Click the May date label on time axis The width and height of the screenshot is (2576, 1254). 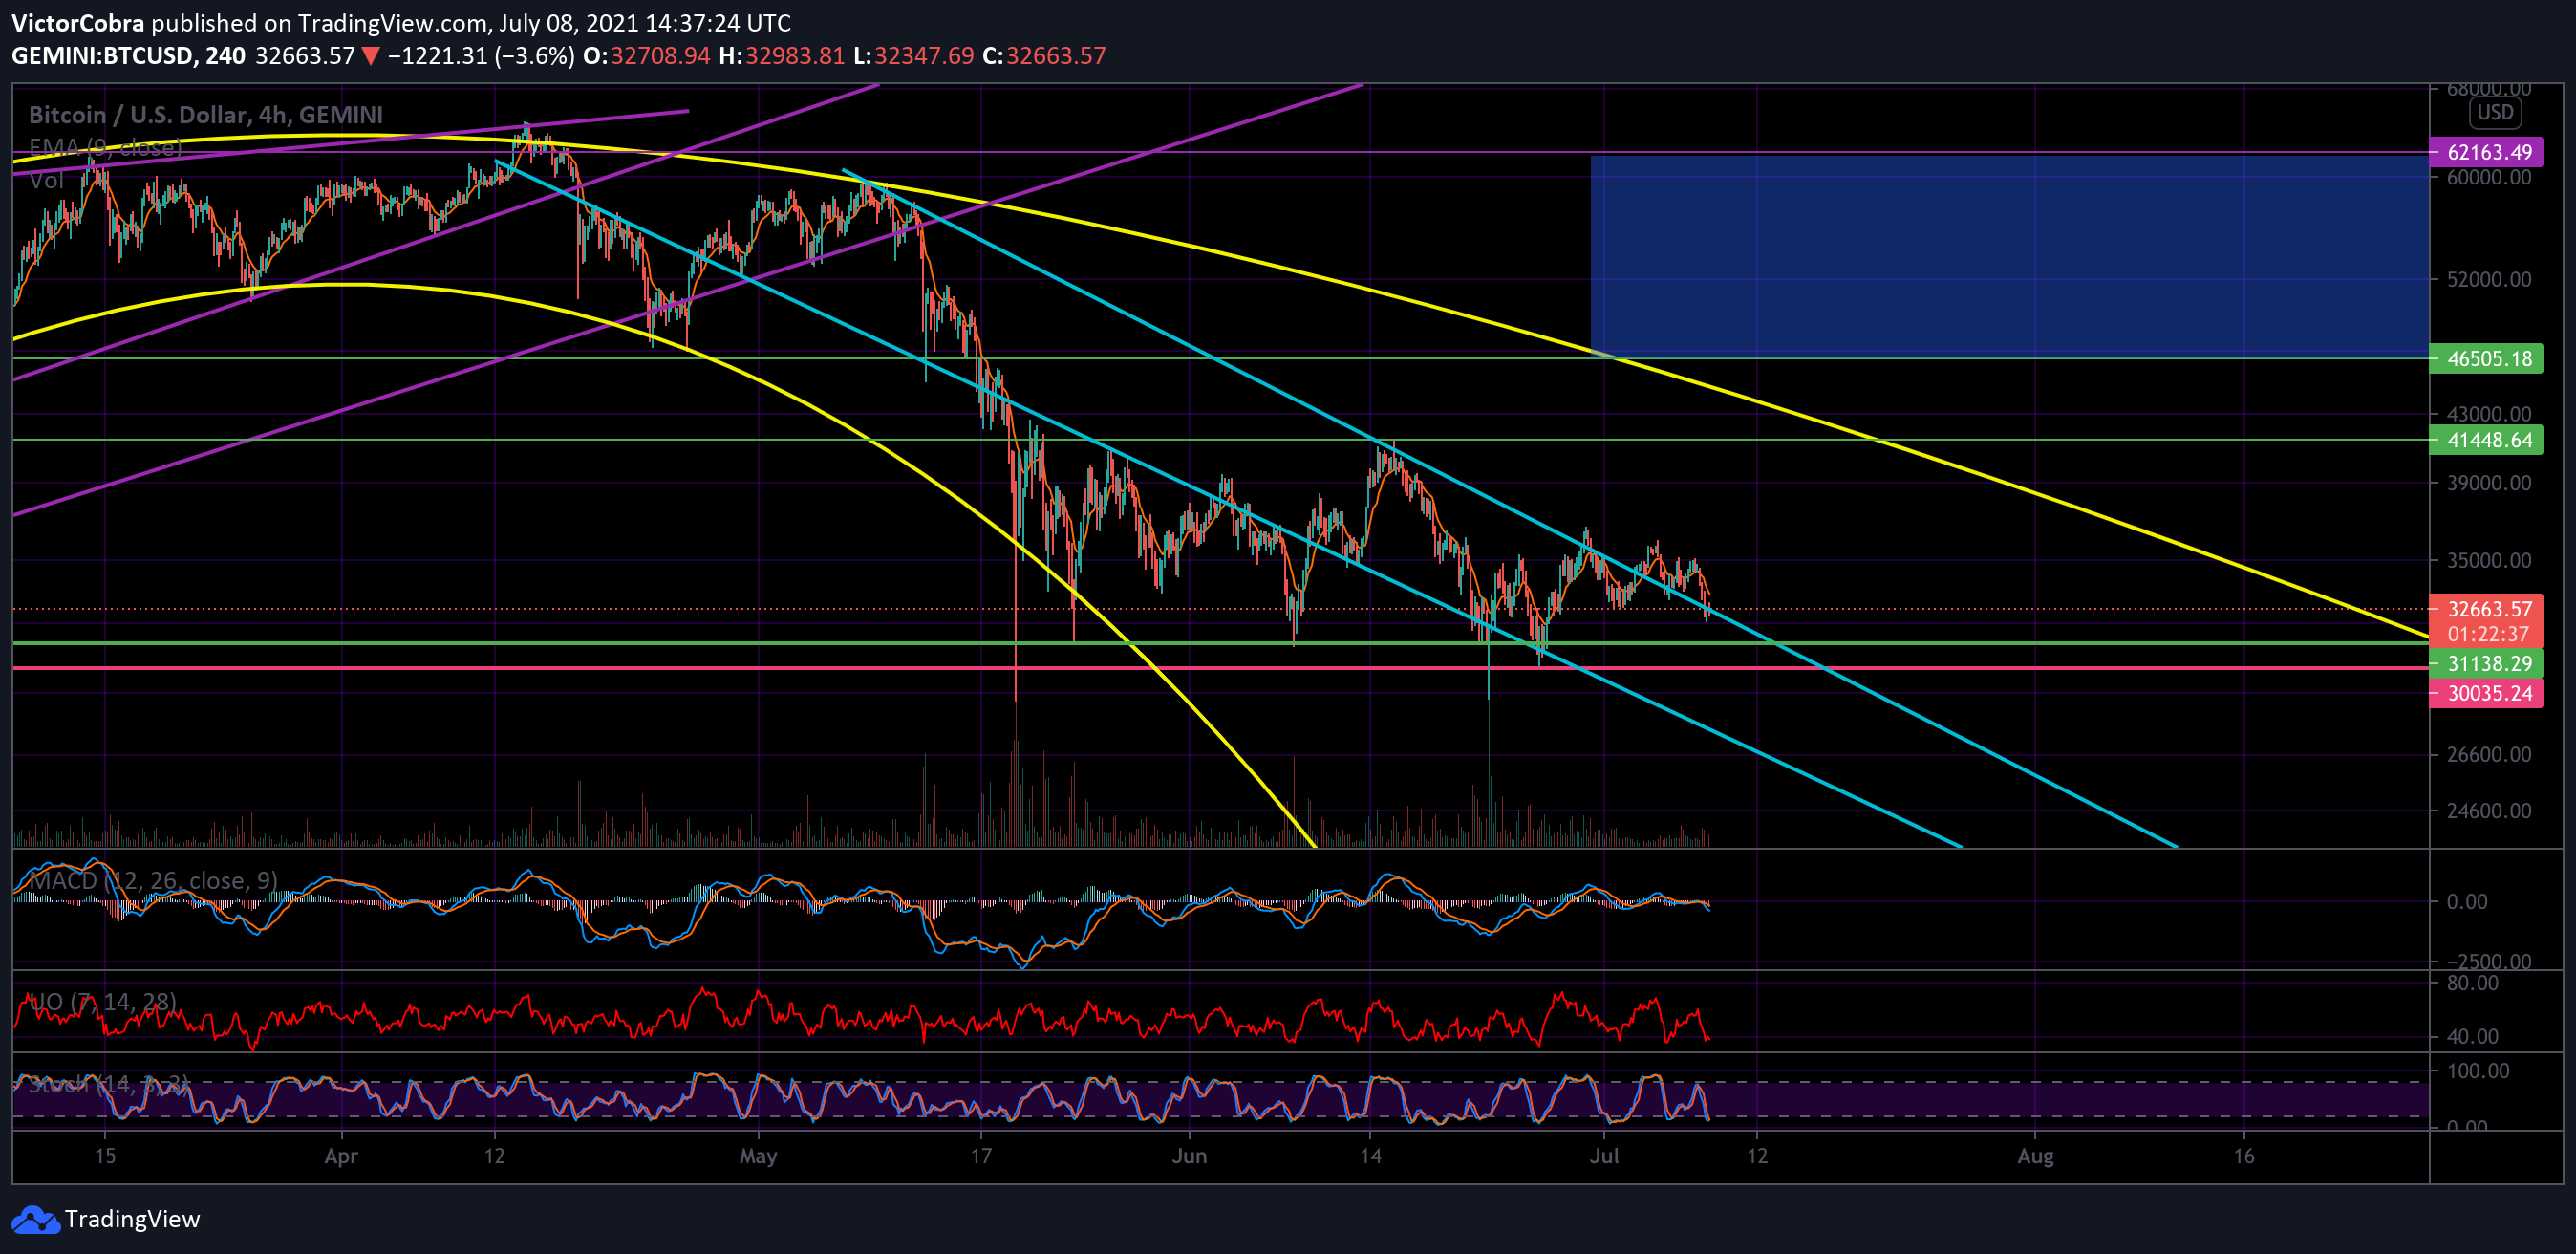click(758, 1156)
